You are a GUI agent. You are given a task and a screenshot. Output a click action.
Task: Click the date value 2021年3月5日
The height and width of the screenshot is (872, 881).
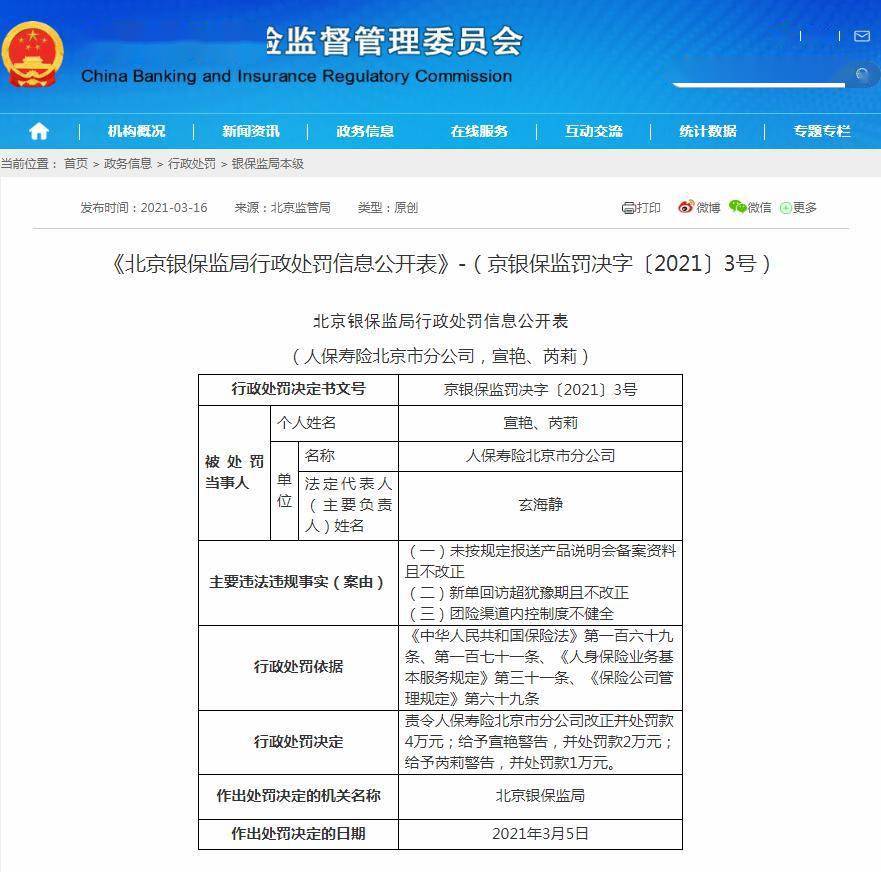tap(540, 834)
